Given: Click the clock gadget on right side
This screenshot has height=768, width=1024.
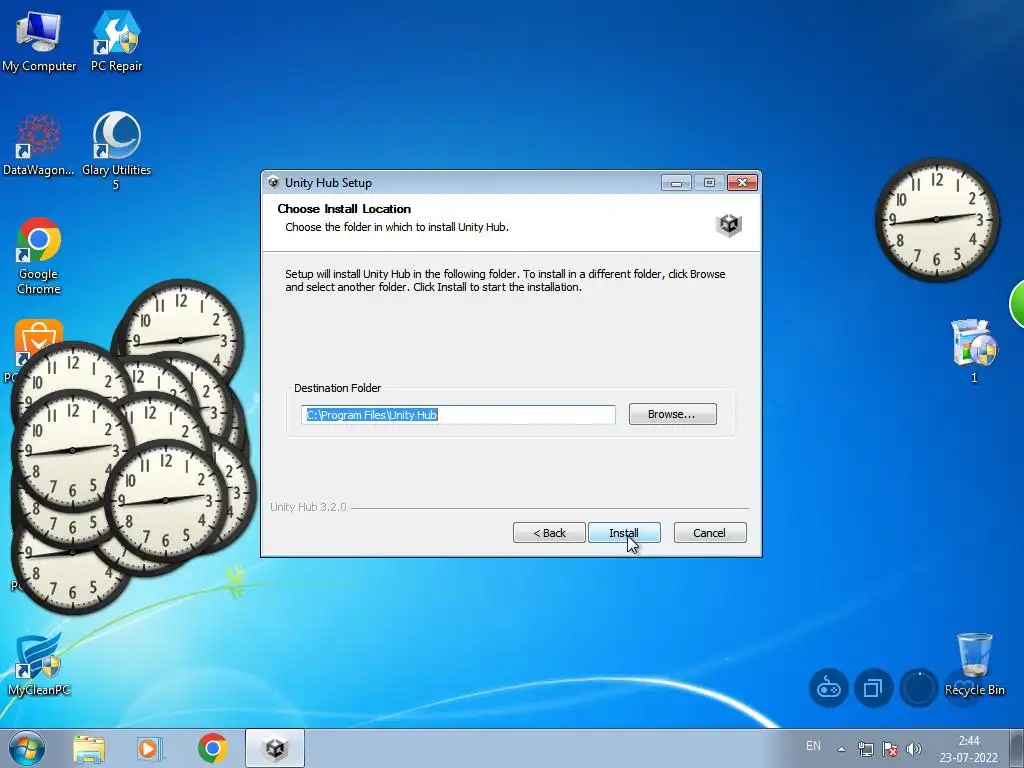Looking at the screenshot, I should click(x=936, y=219).
